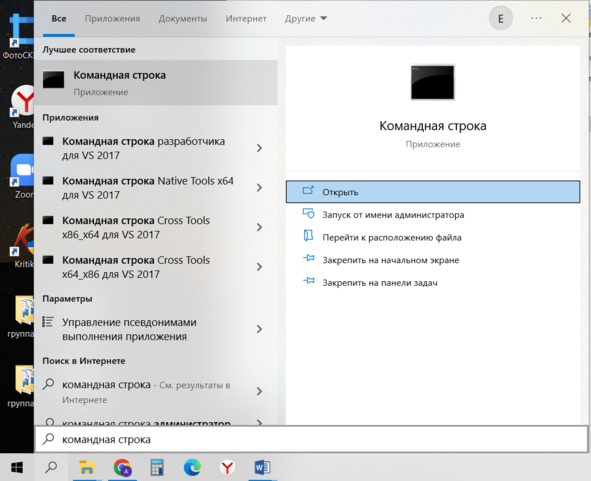591x481 pixels.
Task: Switch to the Приложения tab
Action: 112,18
